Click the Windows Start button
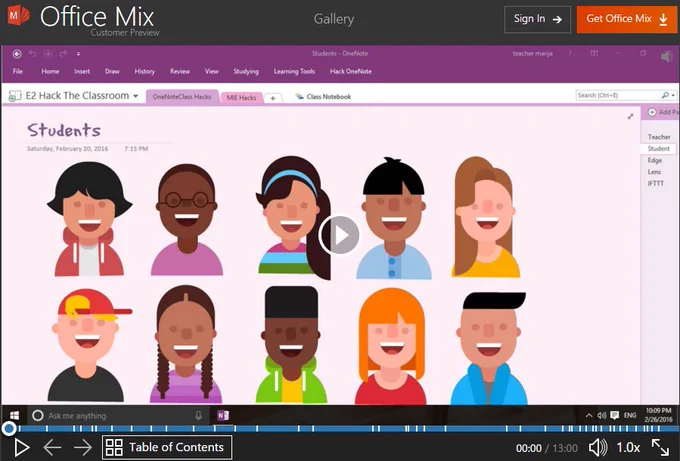680x461 pixels. (14, 415)
